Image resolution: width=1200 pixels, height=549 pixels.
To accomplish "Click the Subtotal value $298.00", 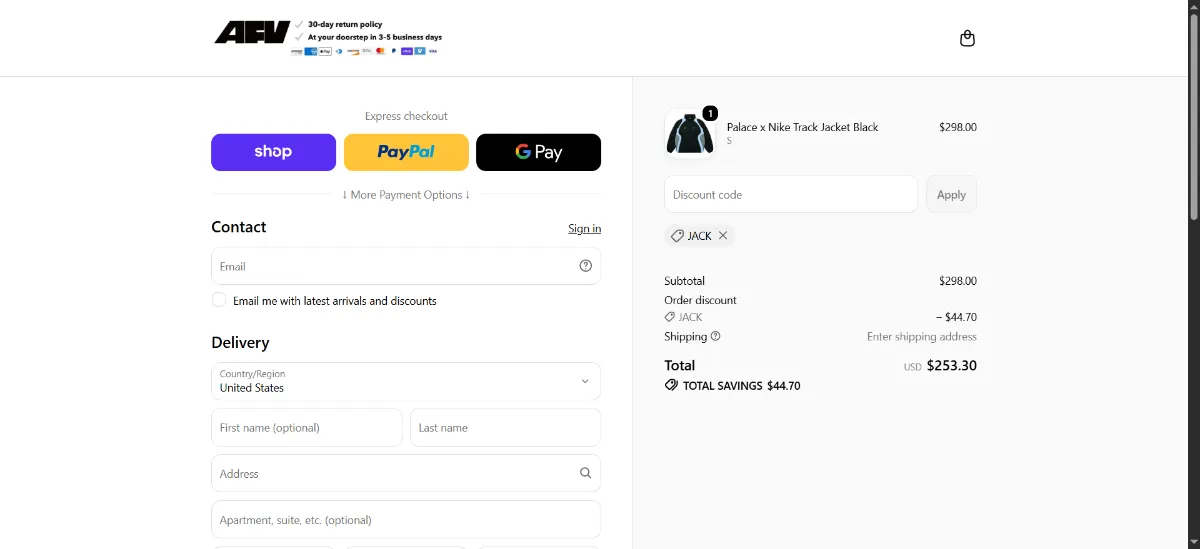I will pyautogui.click(x=958, y=281).
